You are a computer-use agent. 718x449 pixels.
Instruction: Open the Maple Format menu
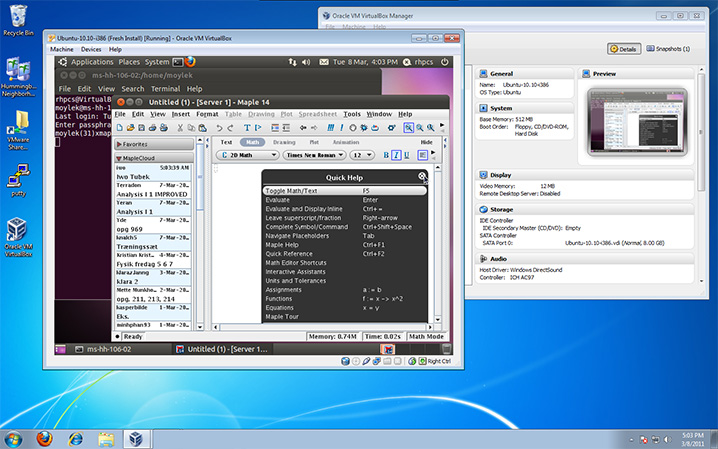pos(207,114)
